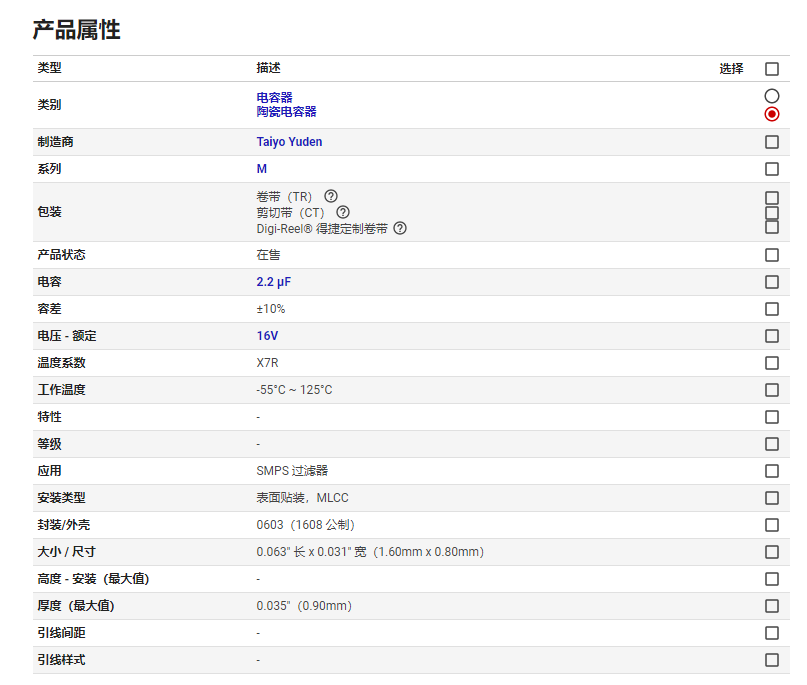The width and height of the screenshot is (807, 685).
Task: Open the Taiyo Yuden manufacturer link
Action: coord(289,142)
